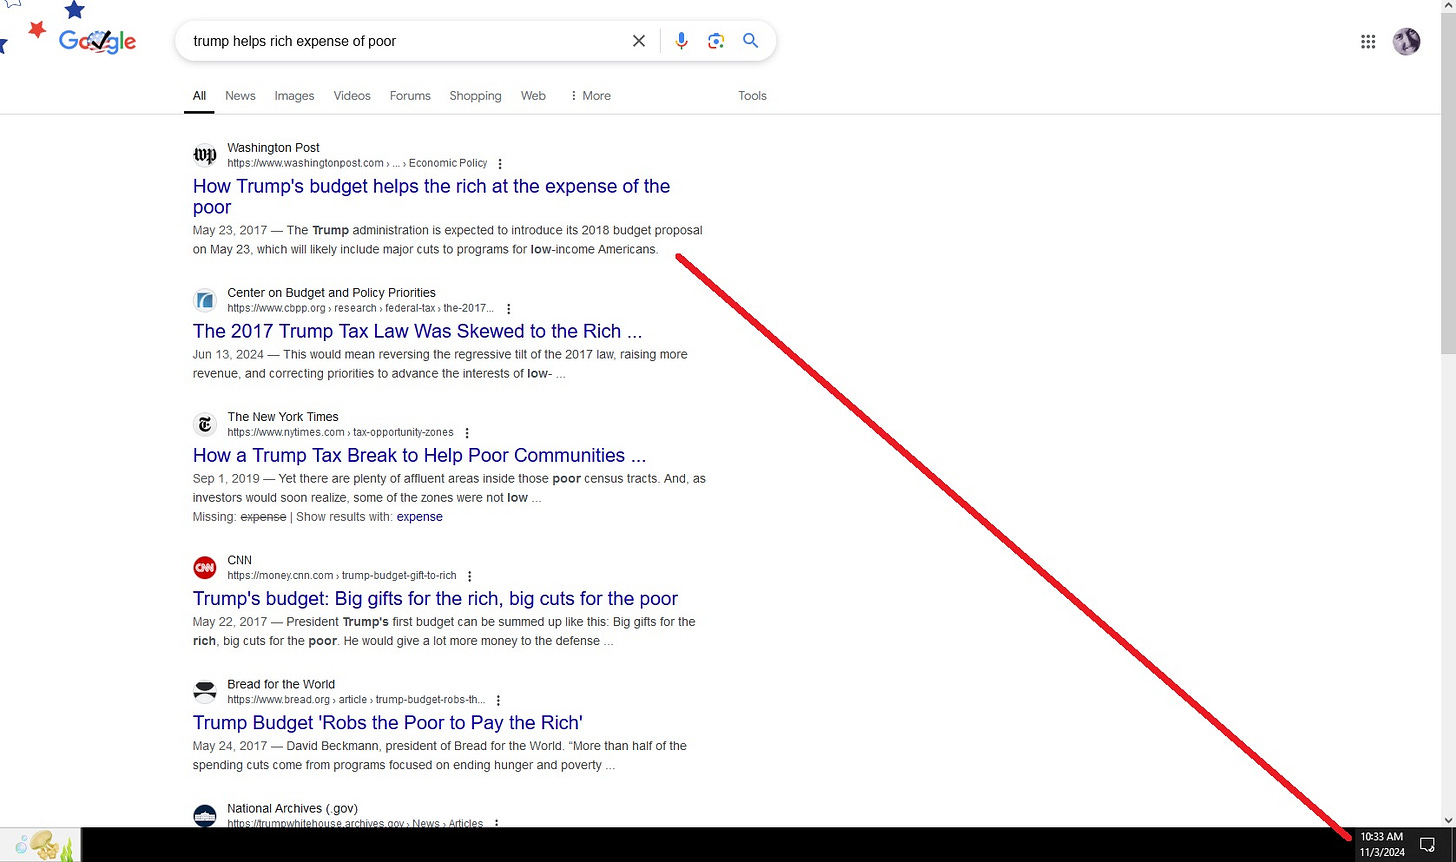Open 'The 2017 Trump Tax Law Was Skewed' link
Screen dimensions: 1456x862
click(x=417, y=331)
